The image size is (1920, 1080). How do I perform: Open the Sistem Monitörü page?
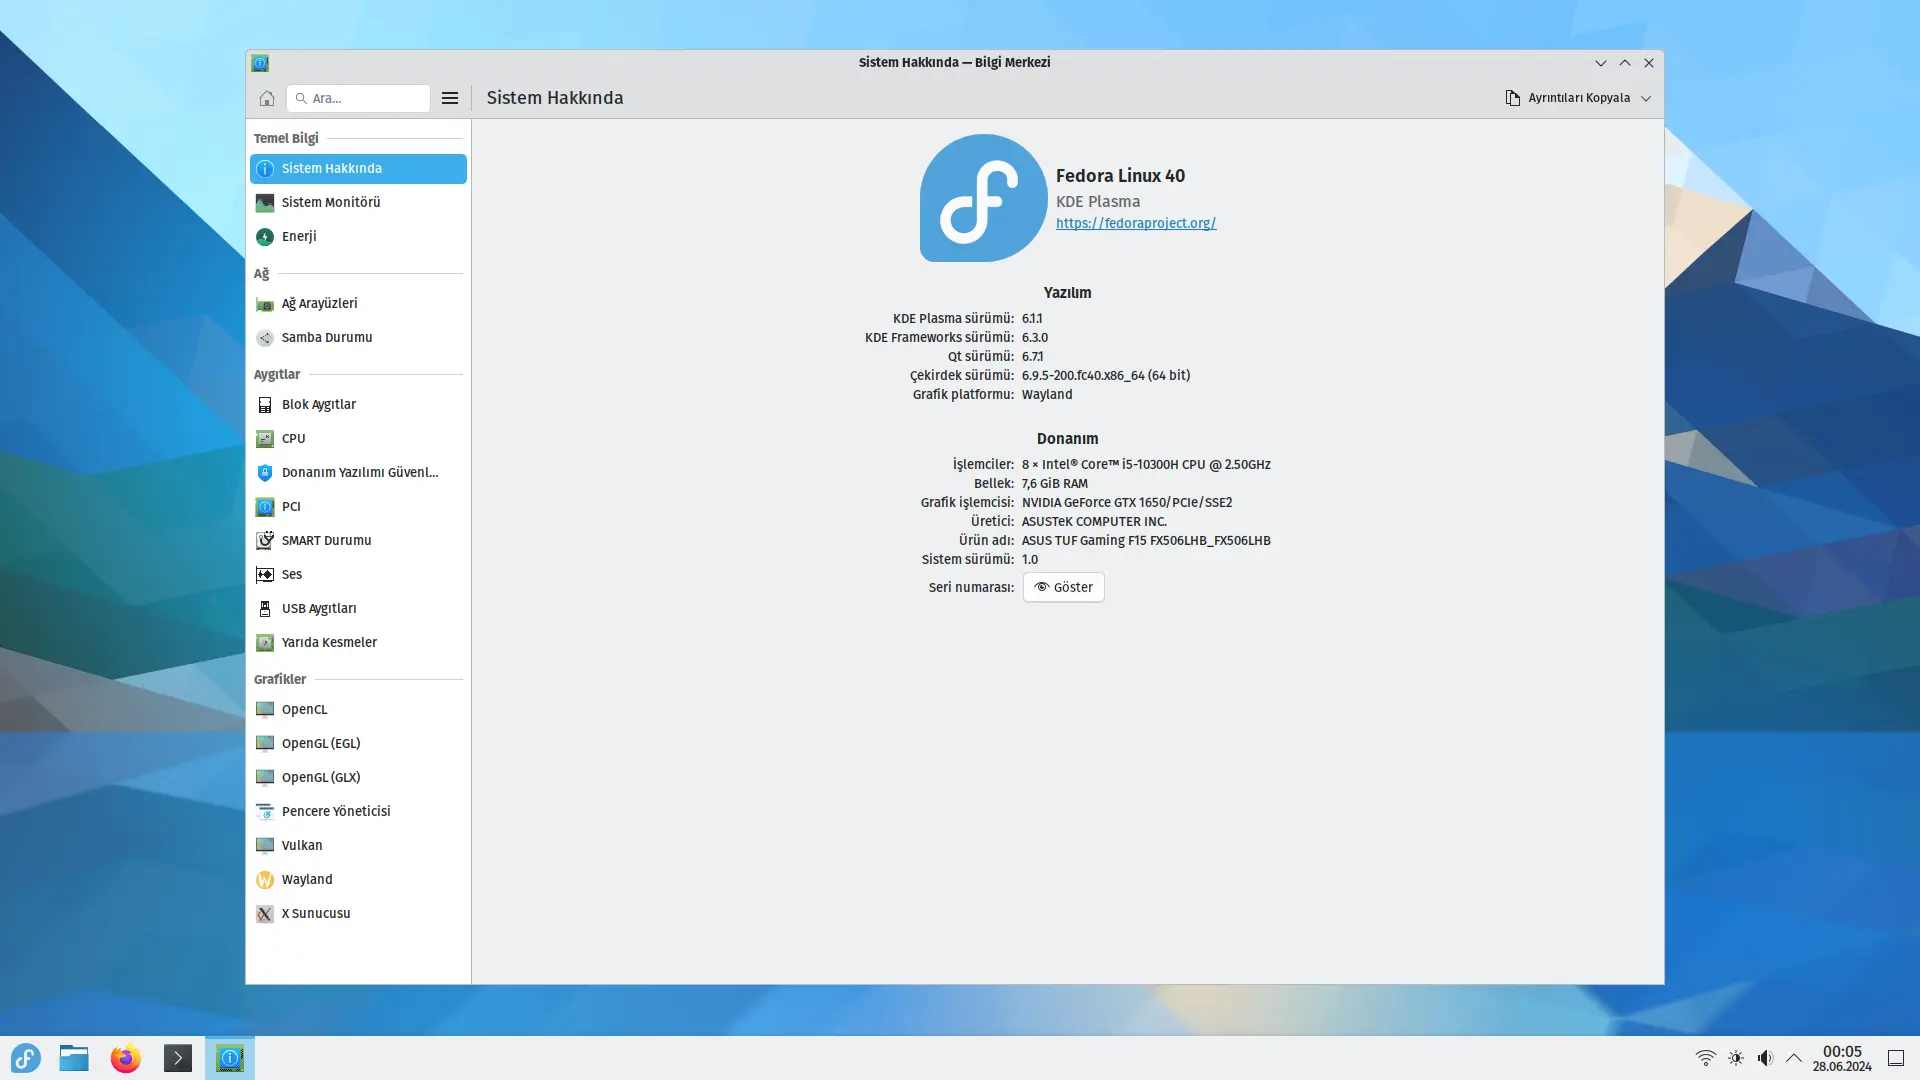point(358,203)
